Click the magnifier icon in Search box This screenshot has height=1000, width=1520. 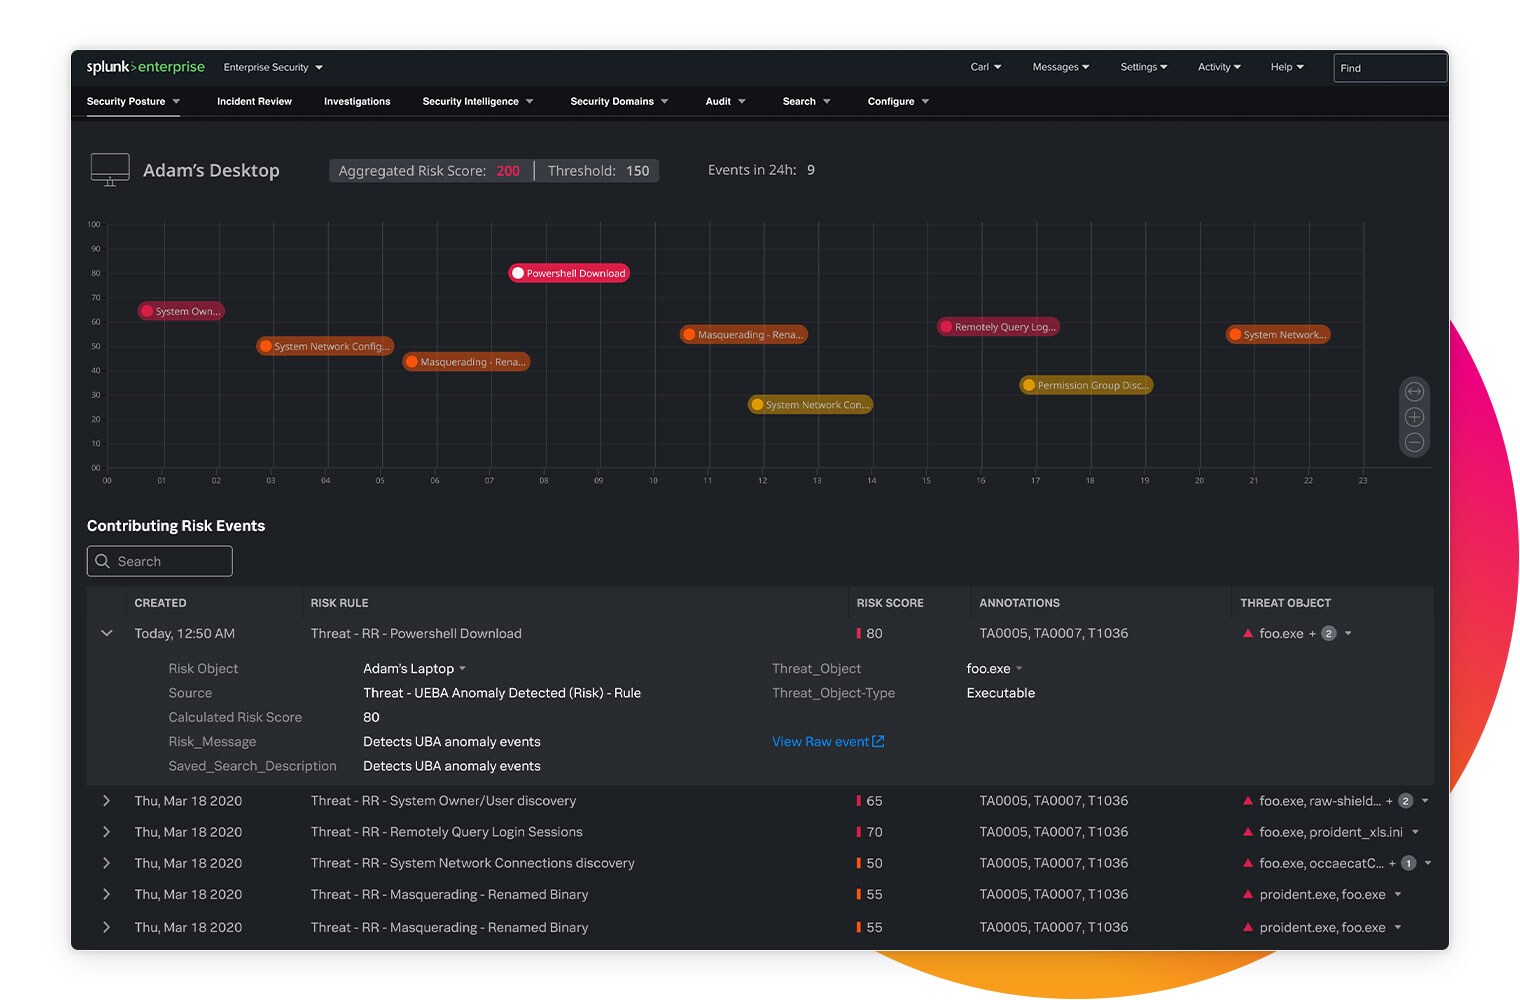pos(102,561)
